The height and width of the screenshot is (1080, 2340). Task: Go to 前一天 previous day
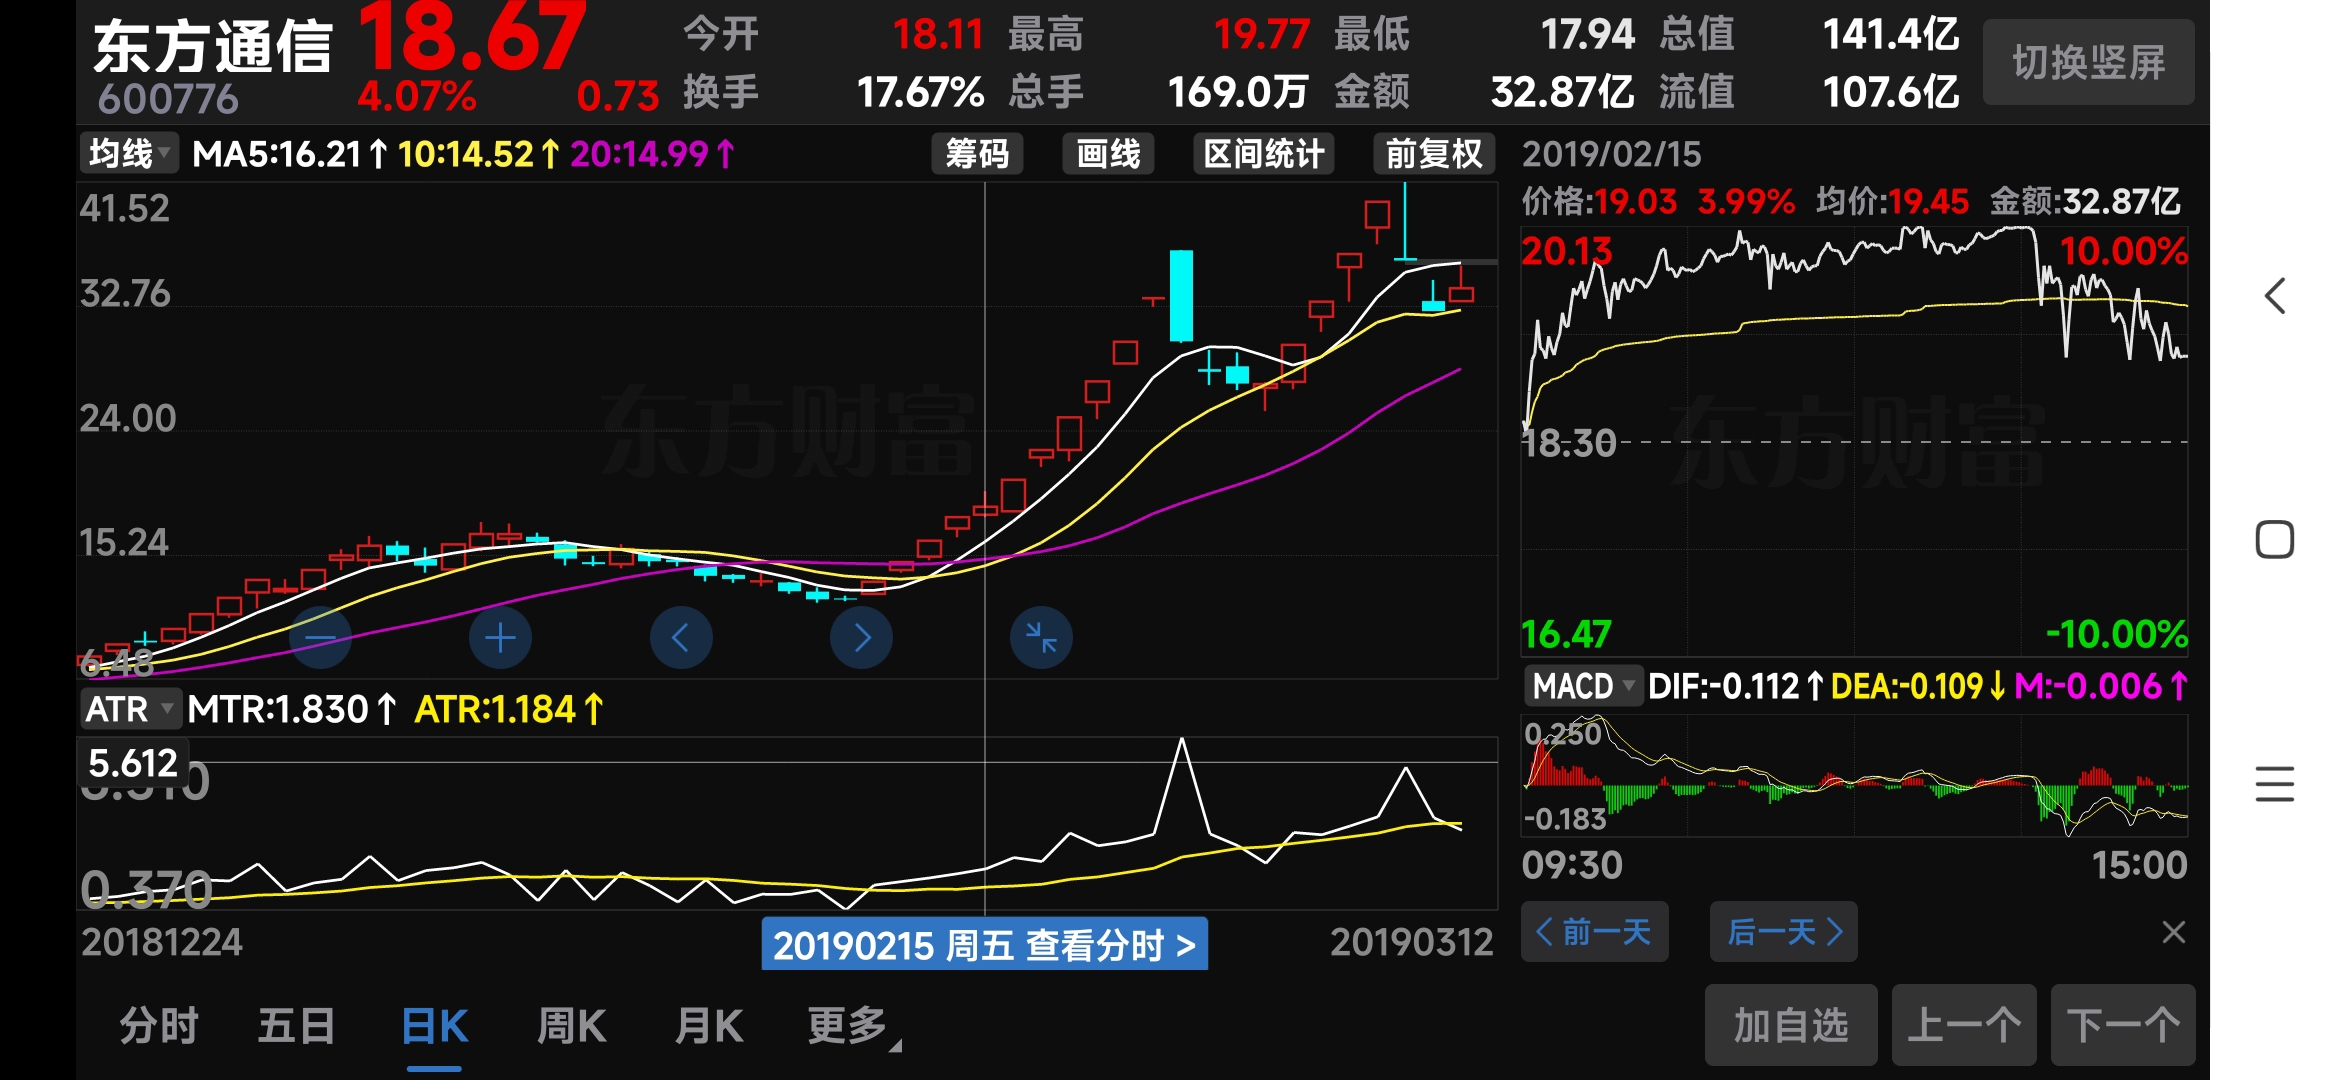(x=1594, y=932)
